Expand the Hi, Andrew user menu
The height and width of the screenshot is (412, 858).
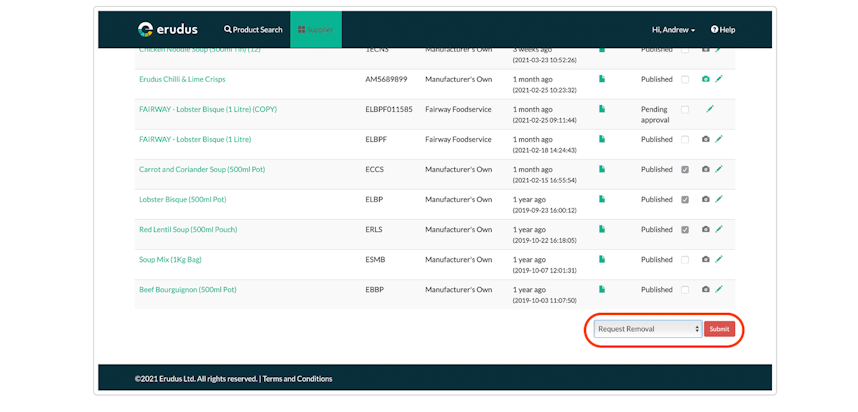[x=674, y=30]
